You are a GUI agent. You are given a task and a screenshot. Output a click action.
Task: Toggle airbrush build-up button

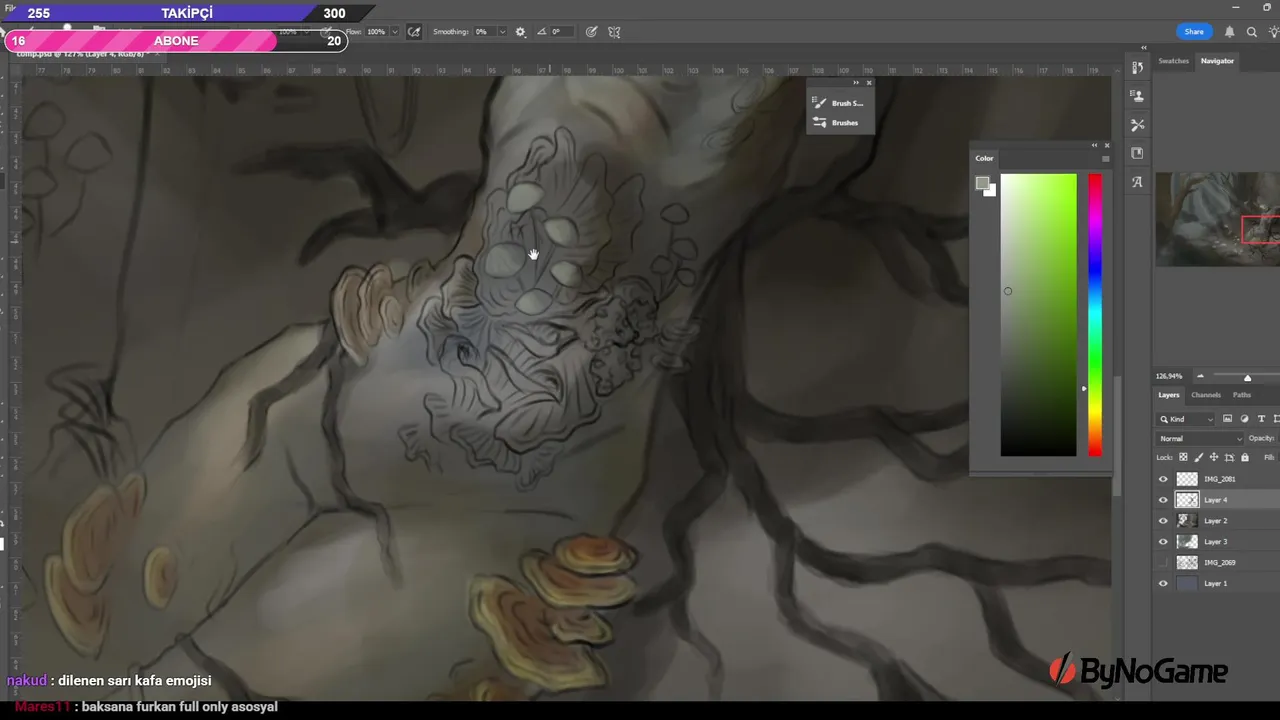point(414,32)
